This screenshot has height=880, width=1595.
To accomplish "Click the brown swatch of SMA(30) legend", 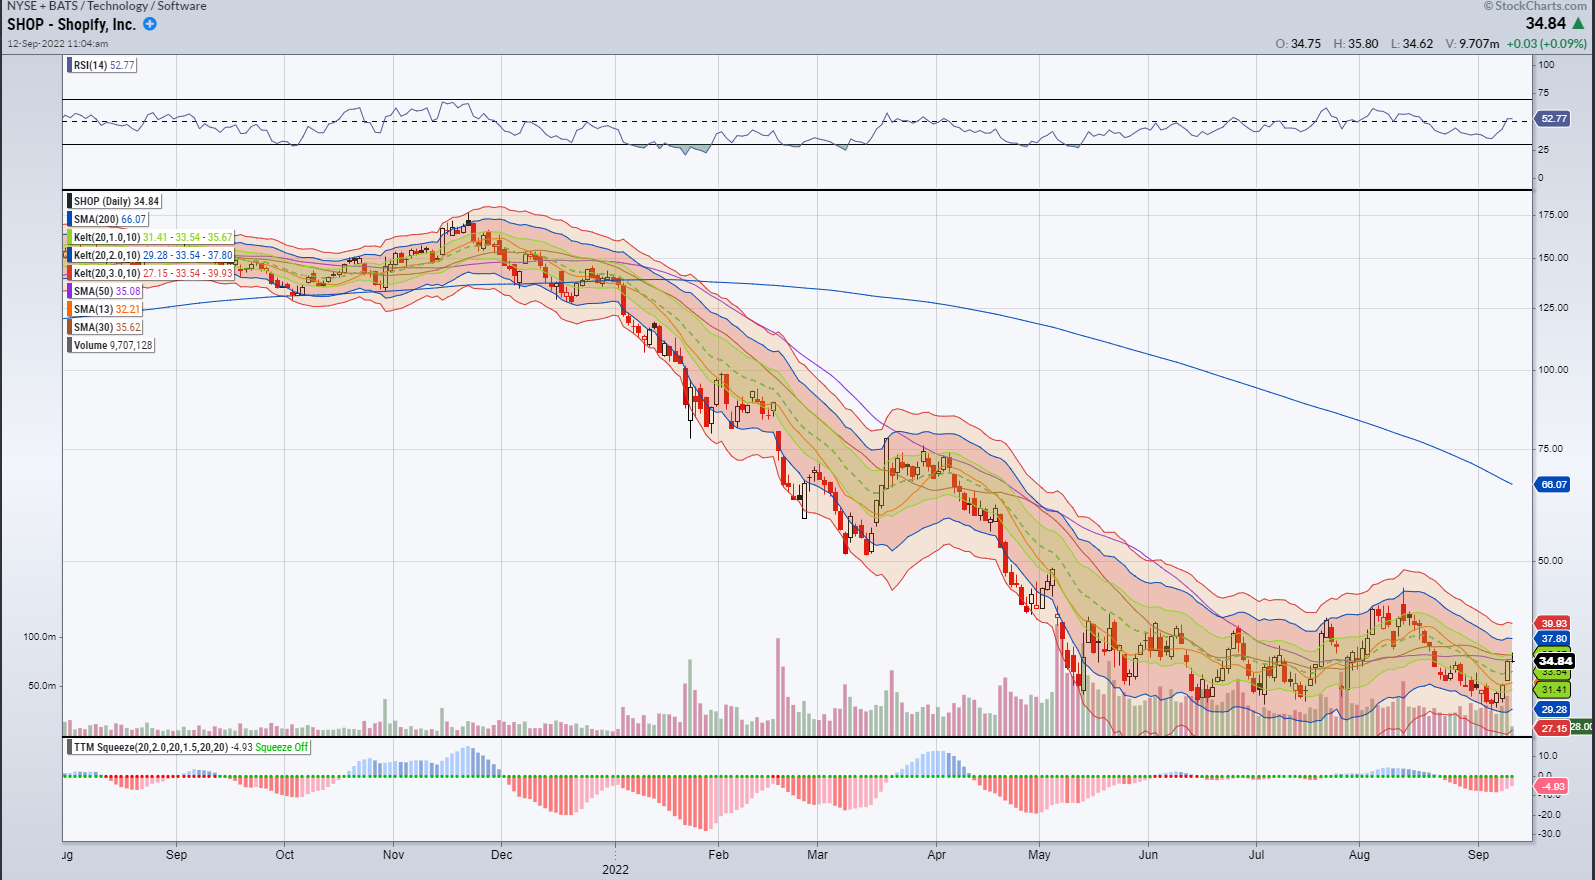I will [x=69, y=327].
